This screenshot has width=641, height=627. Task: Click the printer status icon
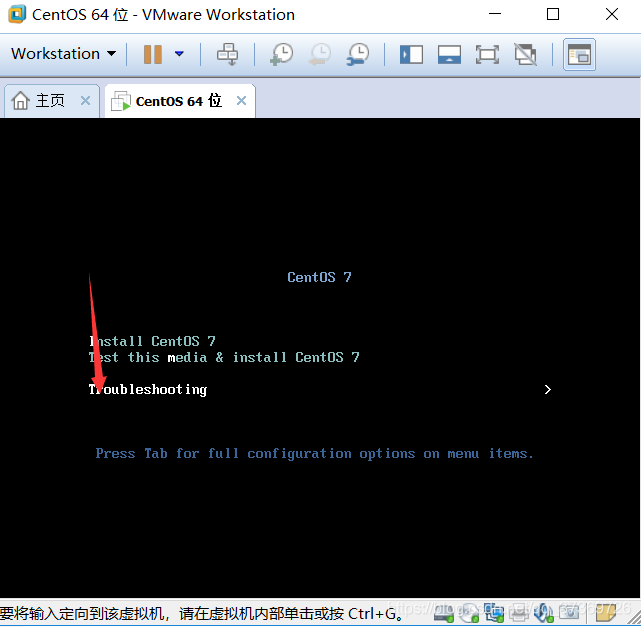pyautogui.click(x=519, y=613)
